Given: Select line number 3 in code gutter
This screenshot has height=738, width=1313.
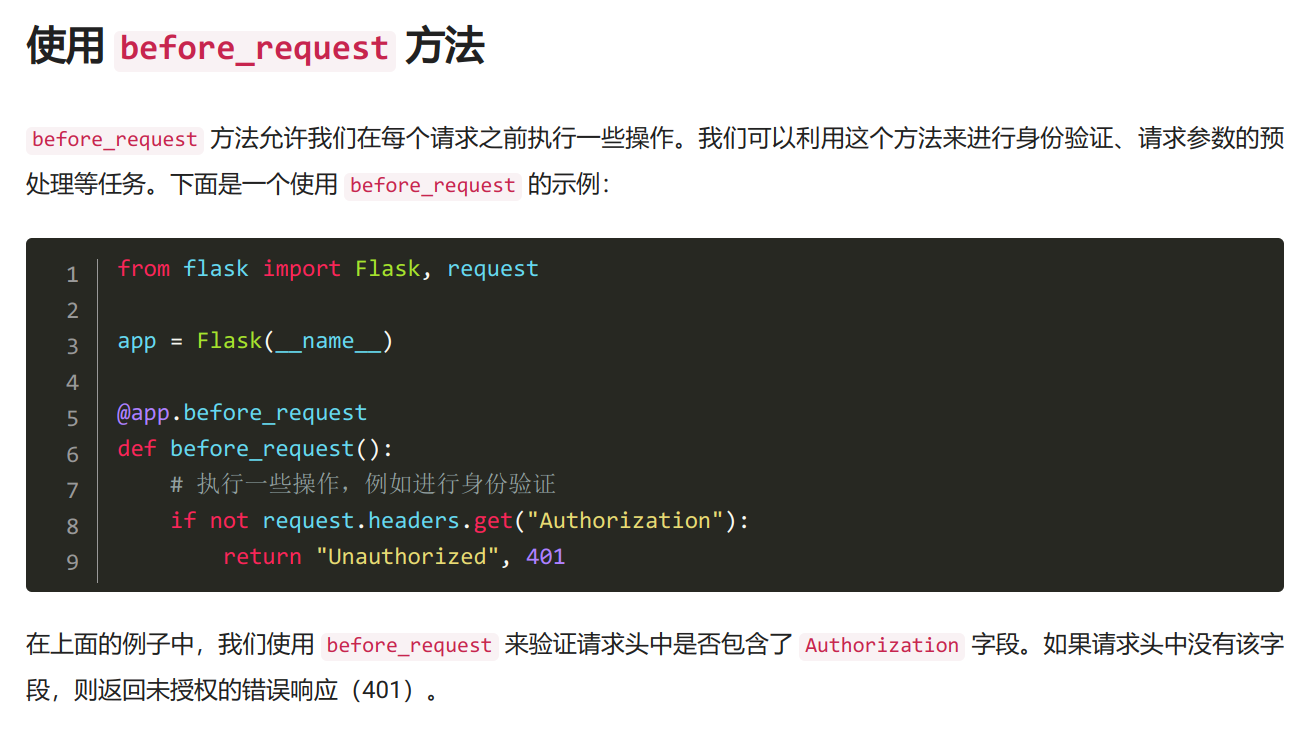Looking at the screenshot, I should 72,346.
